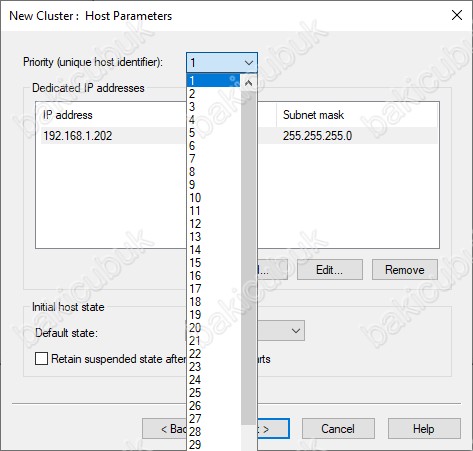The width and height of the screenshot is (473, 451).
Task: Click the Remove button
Action: [405, 270]
